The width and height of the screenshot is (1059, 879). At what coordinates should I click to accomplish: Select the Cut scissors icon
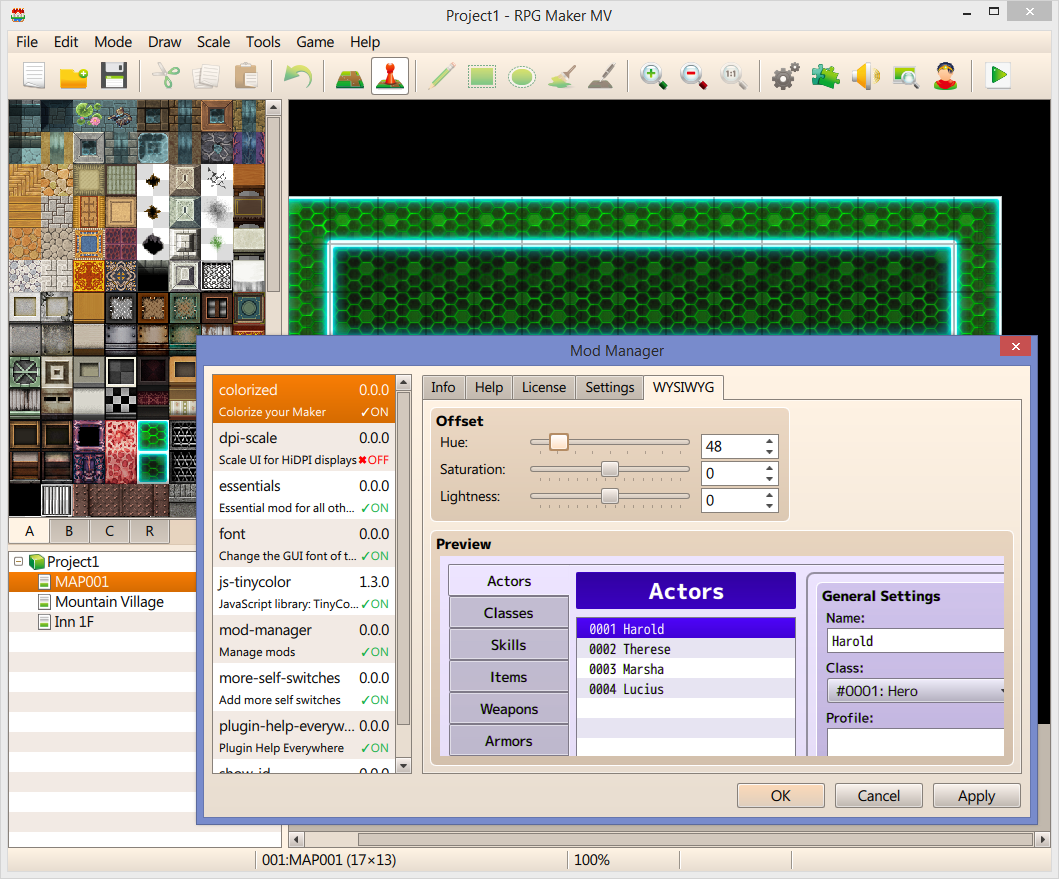(x=166, y=76)
